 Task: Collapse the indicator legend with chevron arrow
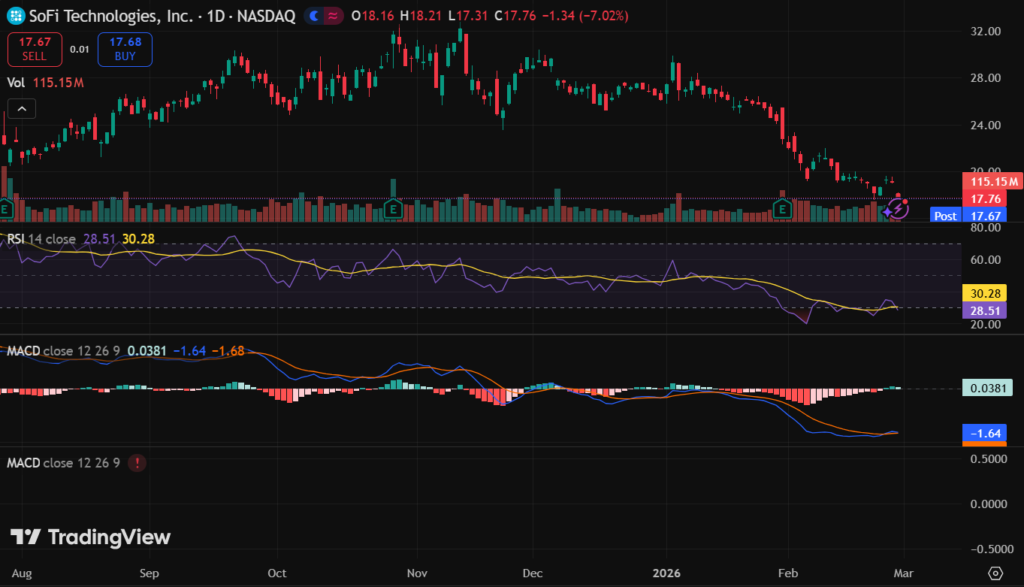pos(20,108)
